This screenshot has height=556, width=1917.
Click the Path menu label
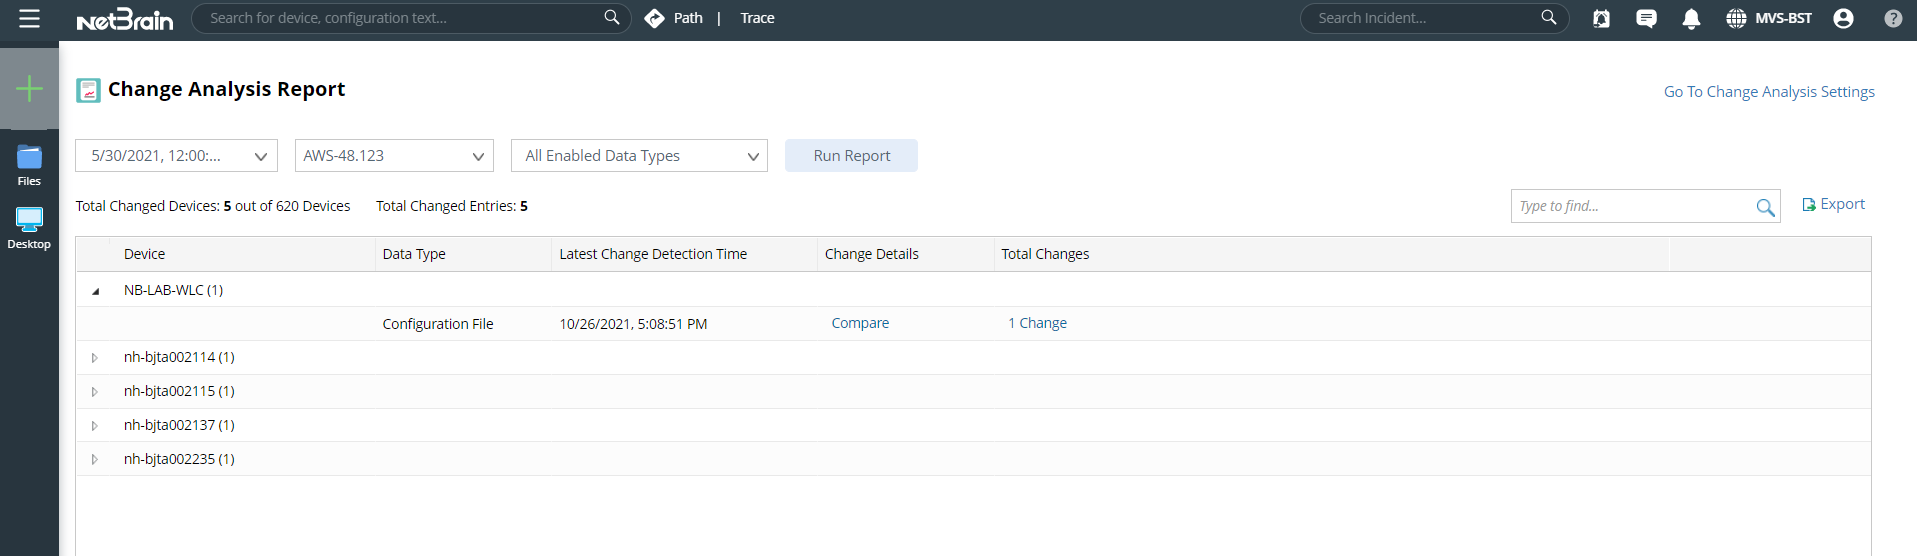click(x=688, y=18)
